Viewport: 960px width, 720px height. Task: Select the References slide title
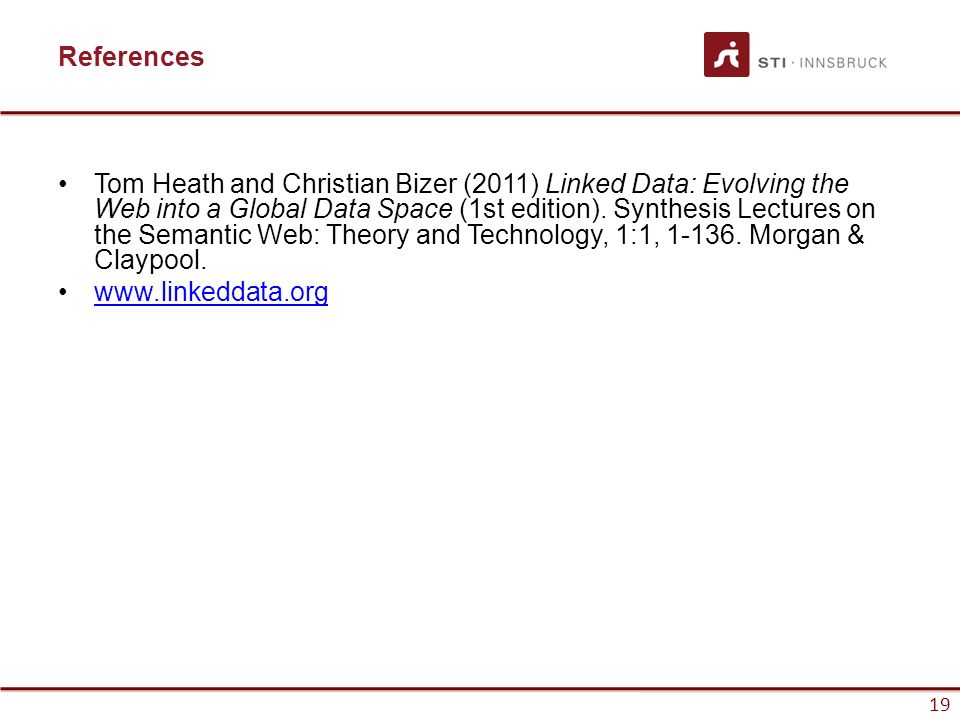click(131, 56)
